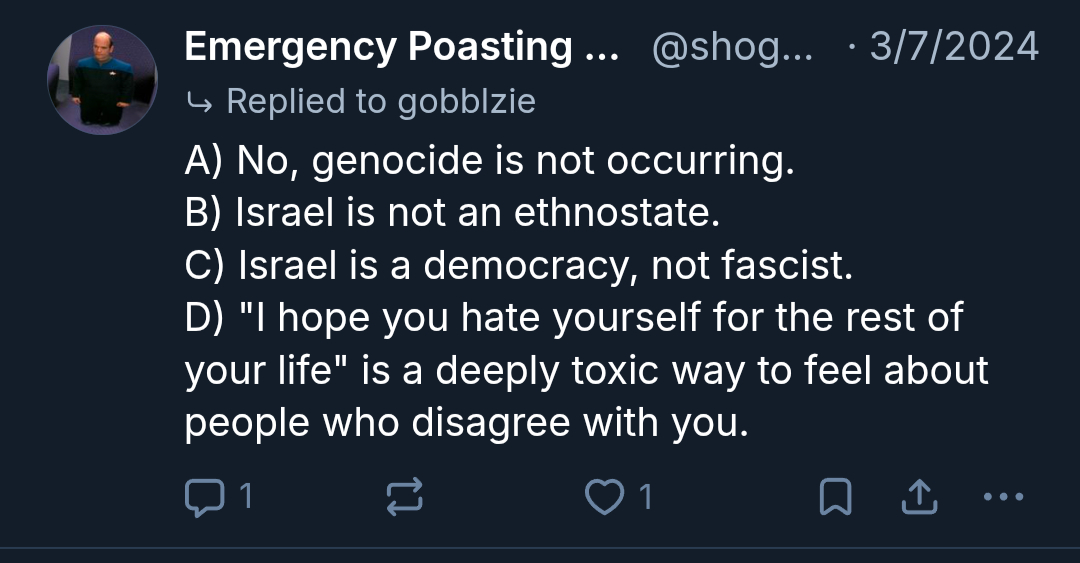Open the 'Replied to gobblzie' parent post link
The height and width of the screenshot is (563, 1080).
click(381, 101)
